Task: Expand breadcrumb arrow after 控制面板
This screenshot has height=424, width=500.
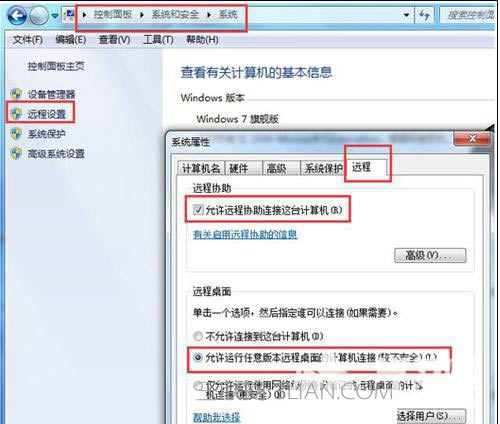Action: (x=142, y=15)
